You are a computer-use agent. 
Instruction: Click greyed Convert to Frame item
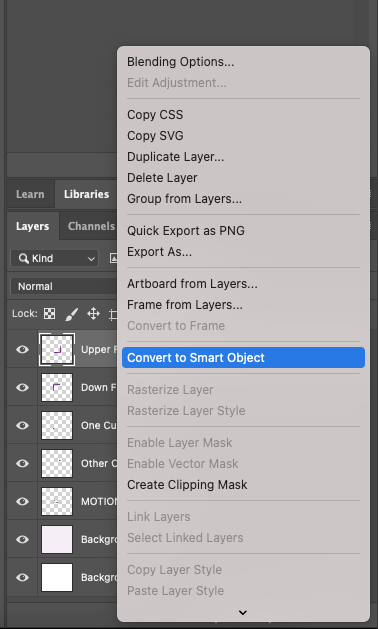click(x=176, y=326)
